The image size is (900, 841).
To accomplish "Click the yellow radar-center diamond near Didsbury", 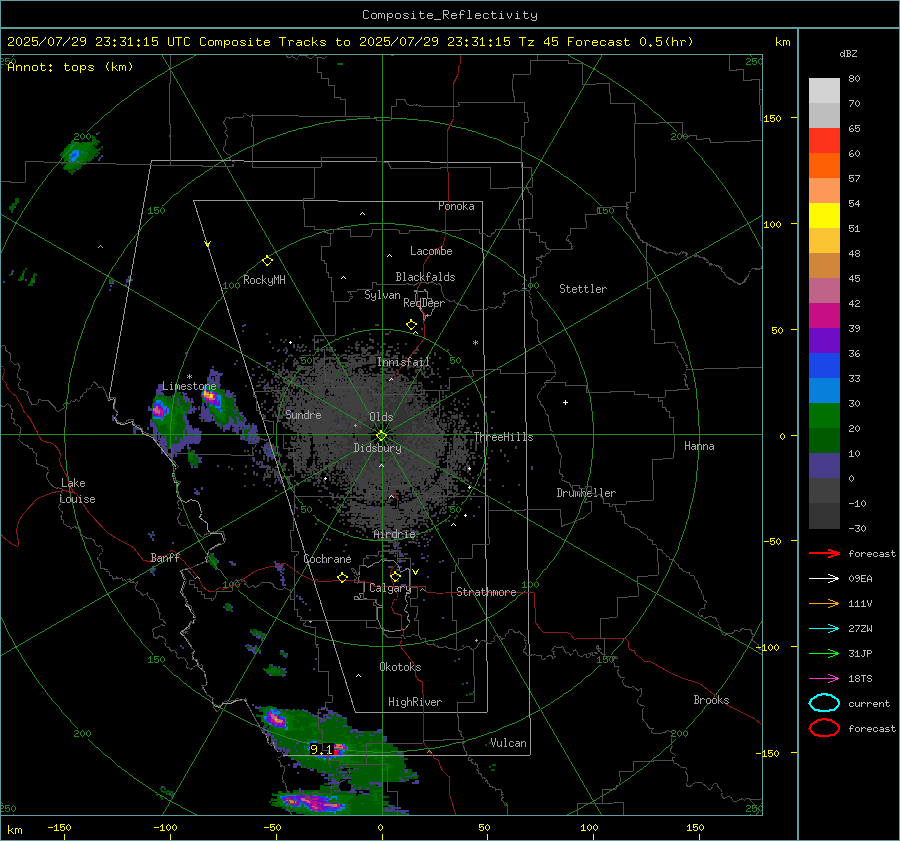I will click(381, 435).
